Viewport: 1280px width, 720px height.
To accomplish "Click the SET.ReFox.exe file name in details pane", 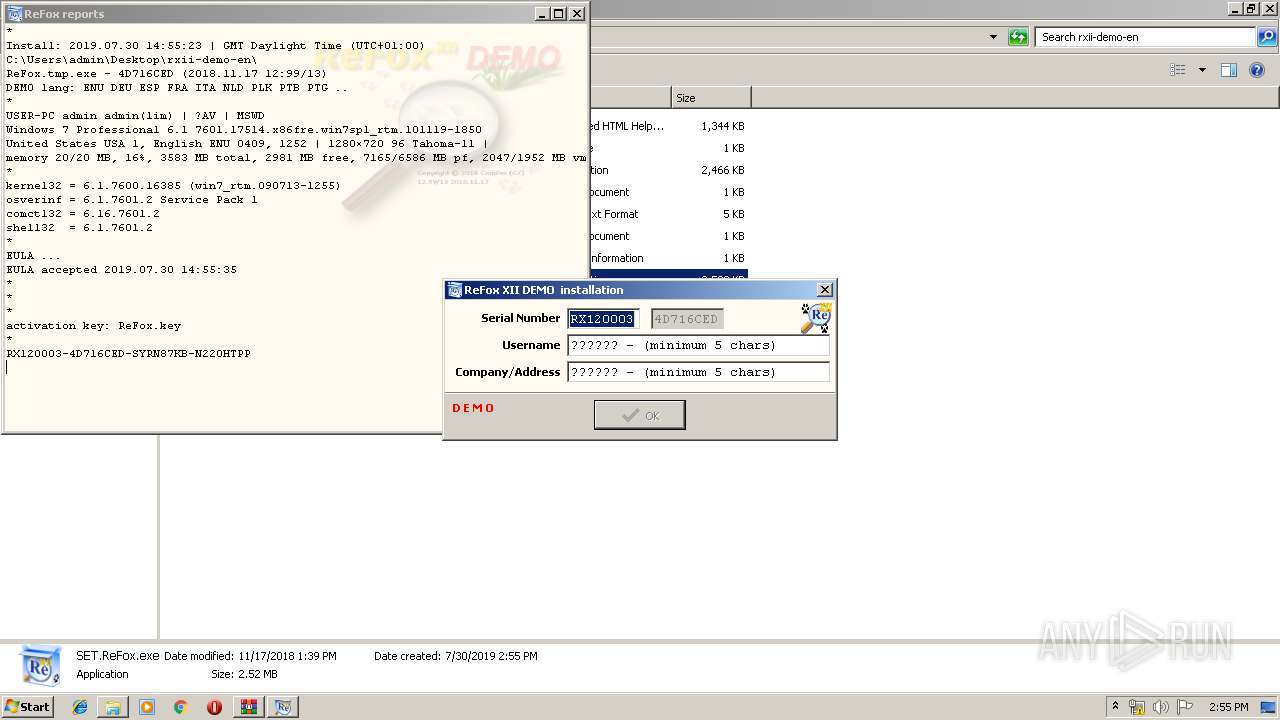I will pos(118,656).
